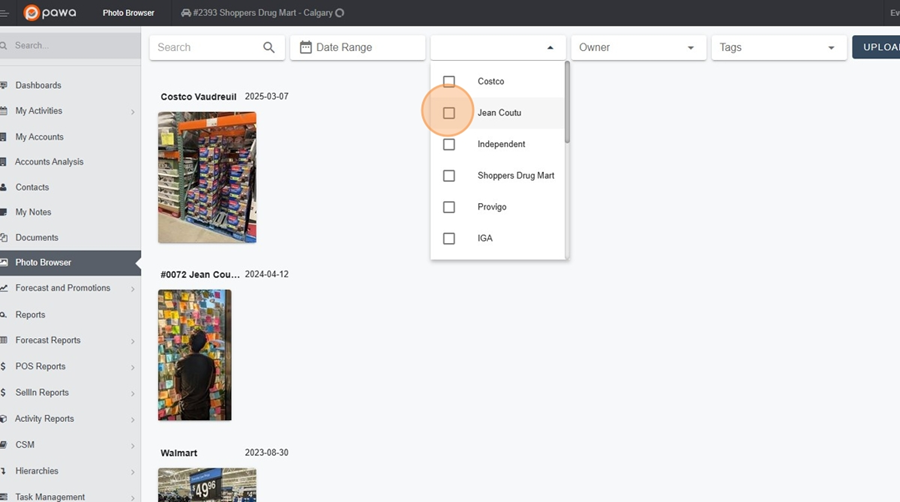The width and height of the screenshot is (900, 502).
Task: Click the Costco Vaudreuil heading
Action: coord(199,97)
